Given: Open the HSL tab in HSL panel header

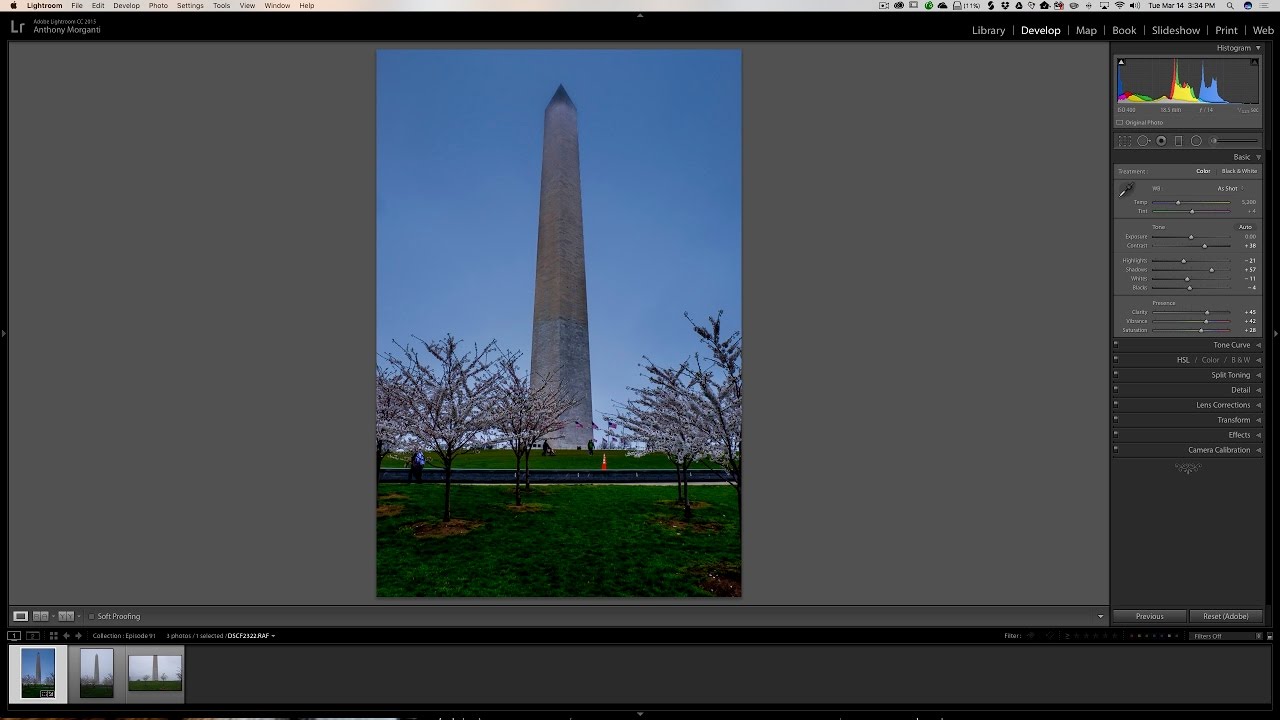Looking at the screenshot, I should coord(1183,360).
